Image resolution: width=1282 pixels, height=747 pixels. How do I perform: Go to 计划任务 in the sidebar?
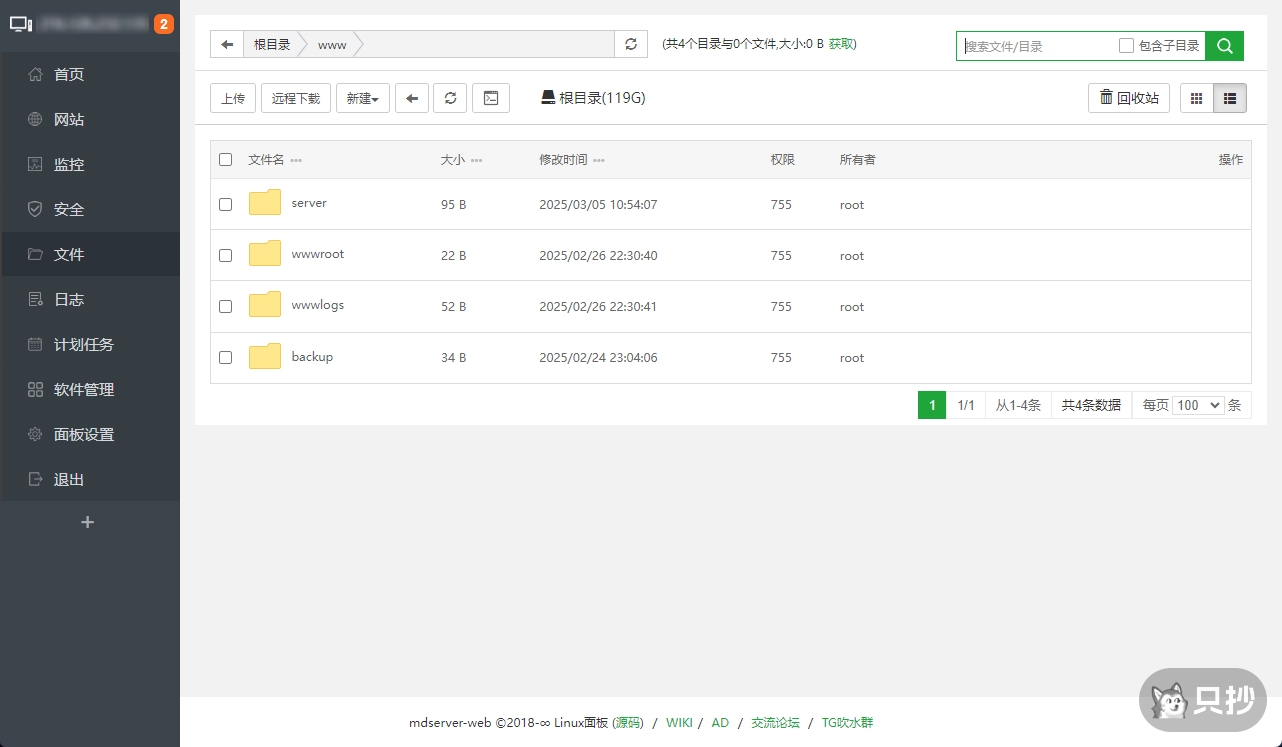[84, 344]
